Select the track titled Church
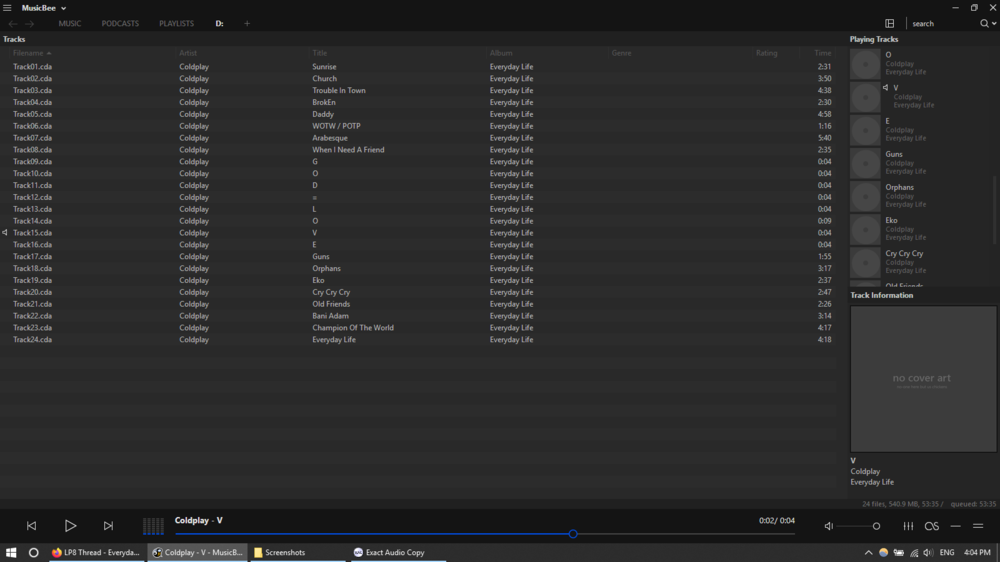1000x562 pixels. [x=325, y=78]
